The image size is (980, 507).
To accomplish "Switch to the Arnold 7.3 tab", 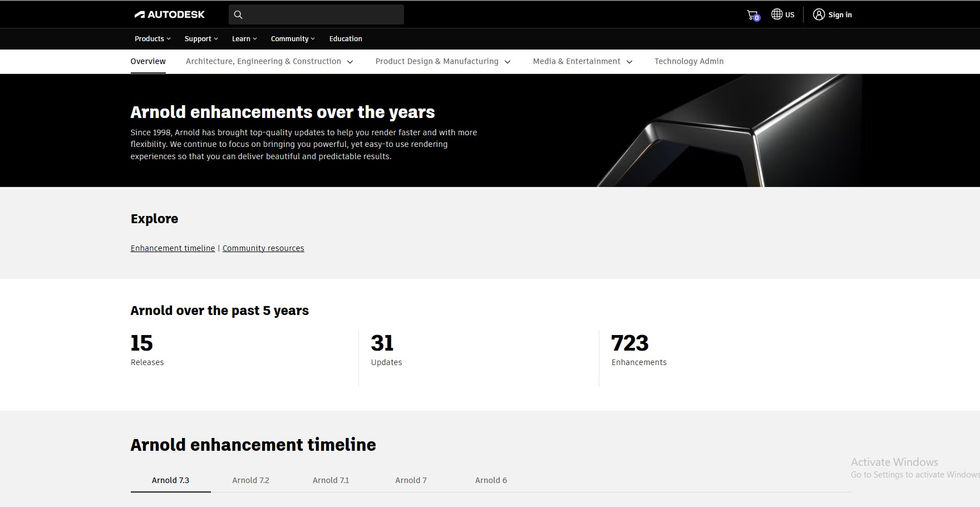I will [x=171, y=480].
